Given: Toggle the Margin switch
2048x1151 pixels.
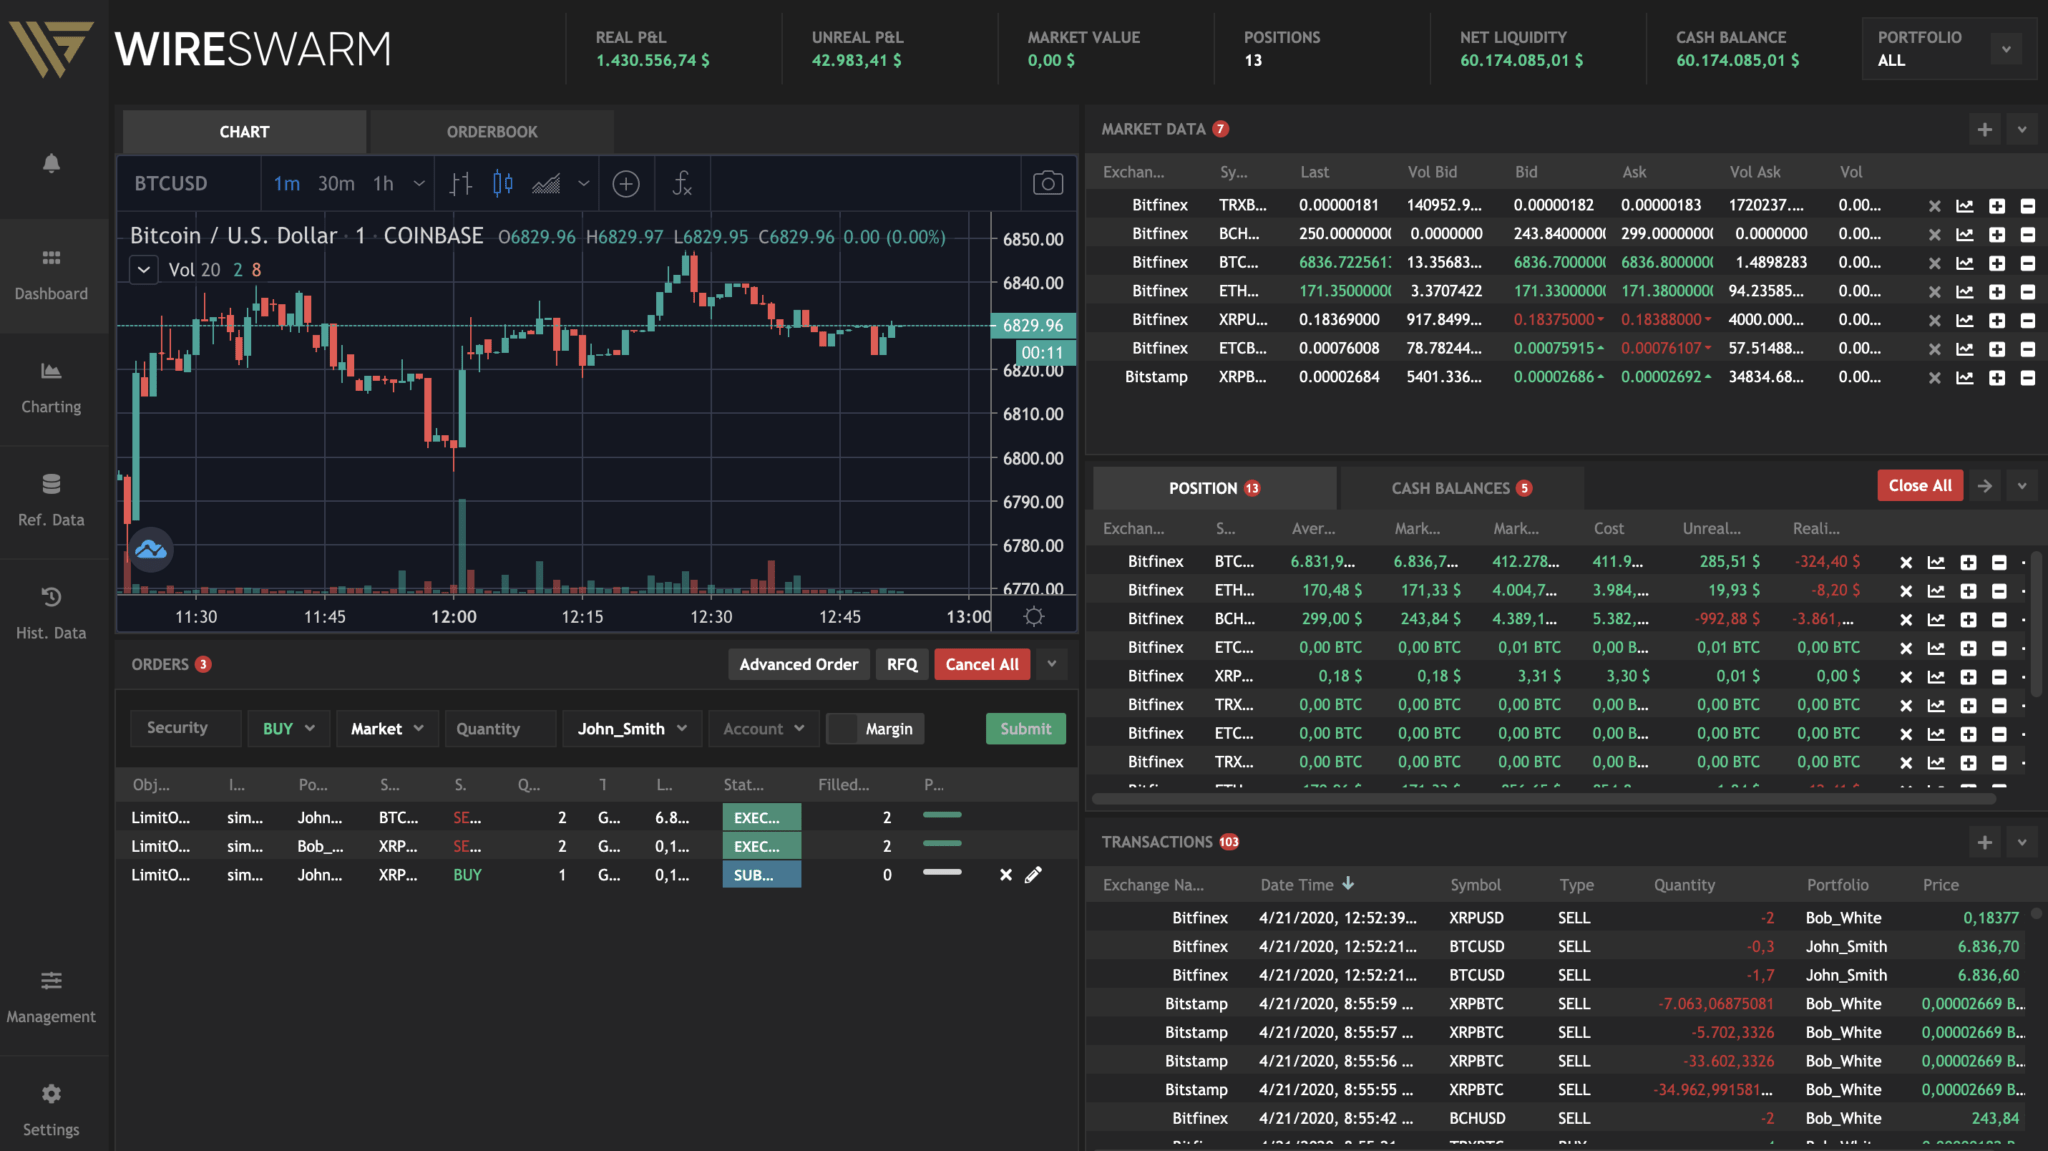Looking at the screenshot, I should coord(843,729).
